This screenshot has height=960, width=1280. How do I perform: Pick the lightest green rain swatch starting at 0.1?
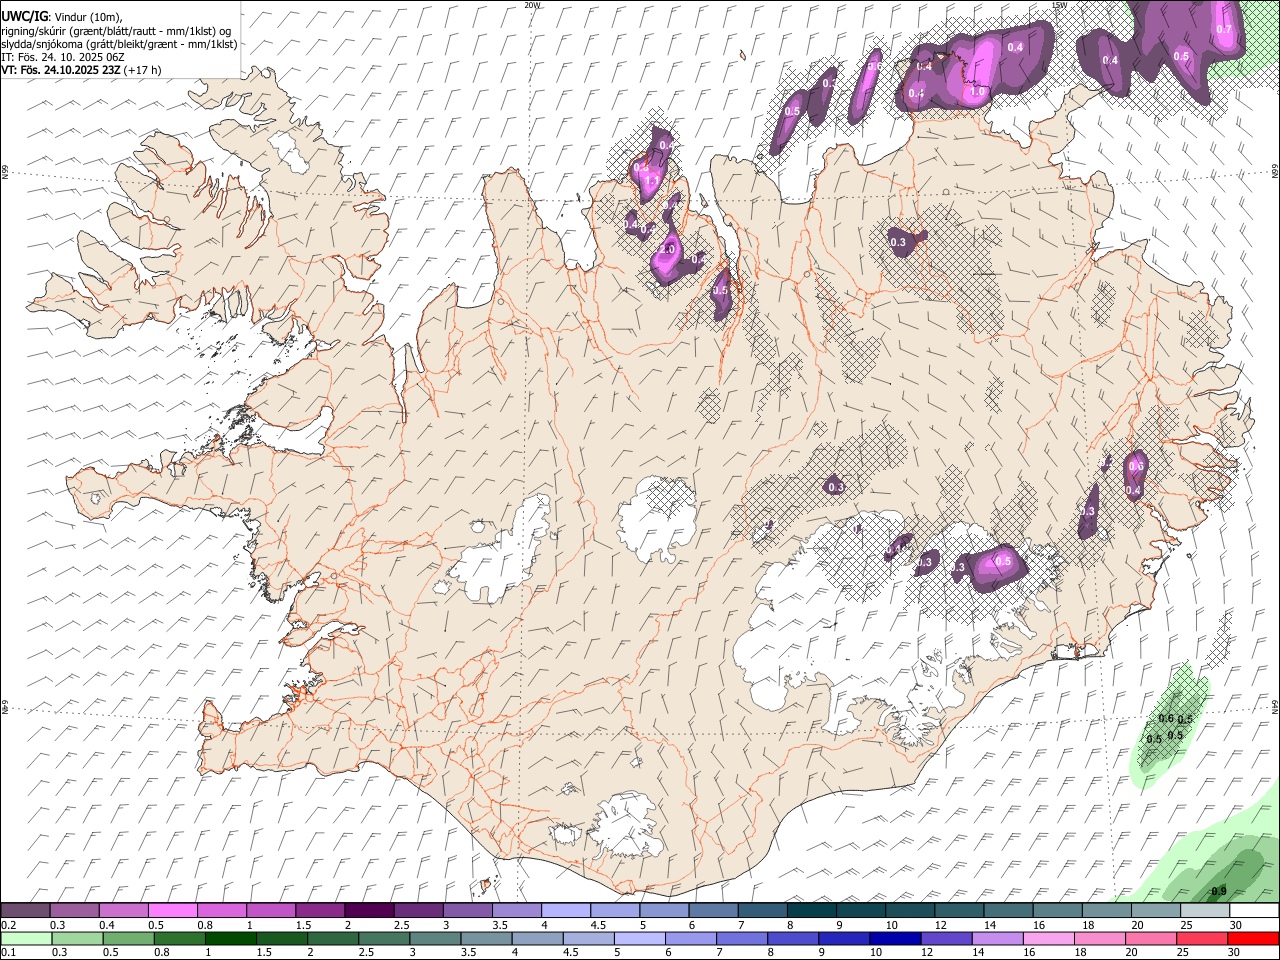(25, 938)
